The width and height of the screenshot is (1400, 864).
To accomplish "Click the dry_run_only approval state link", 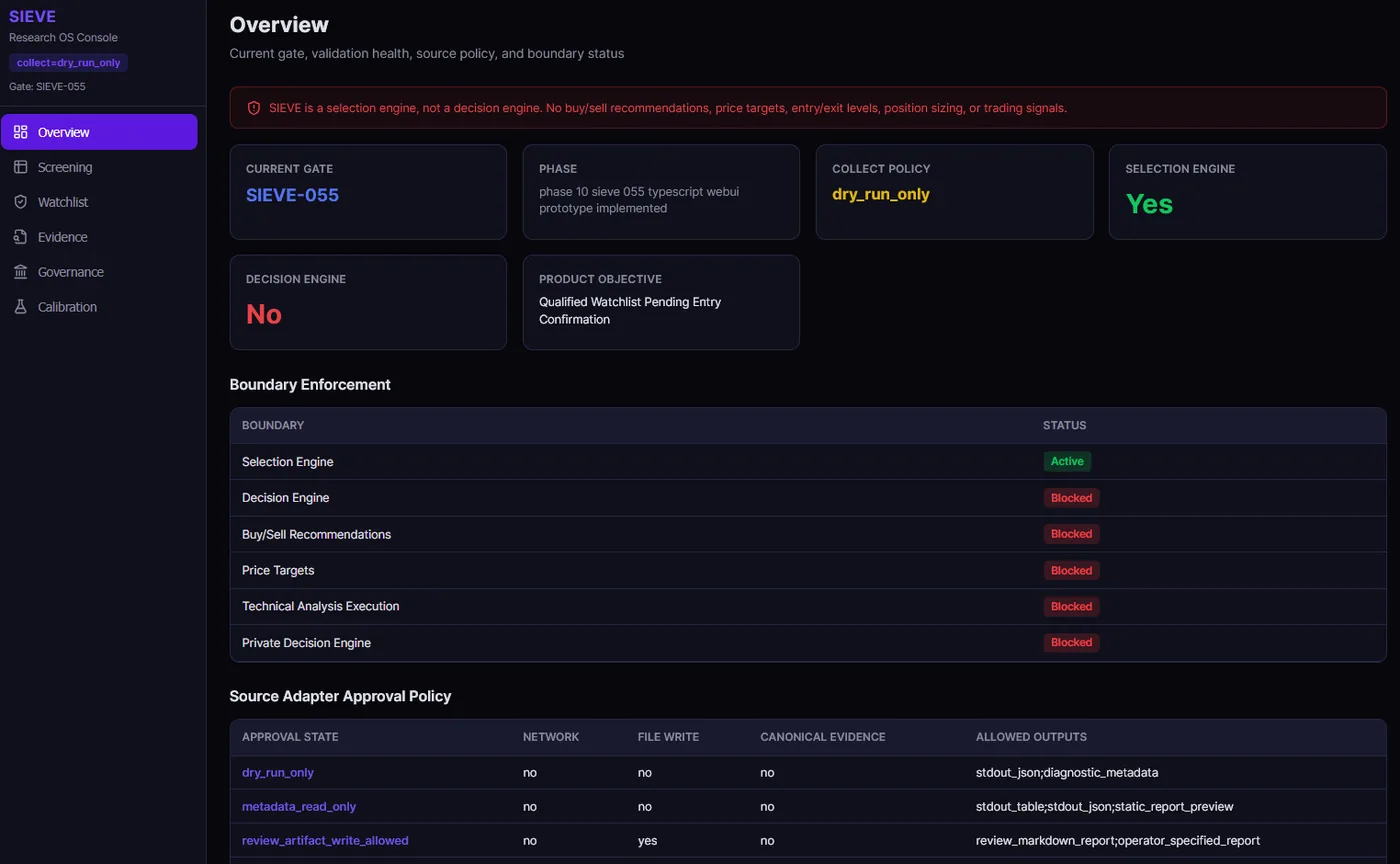I will 278,773.
